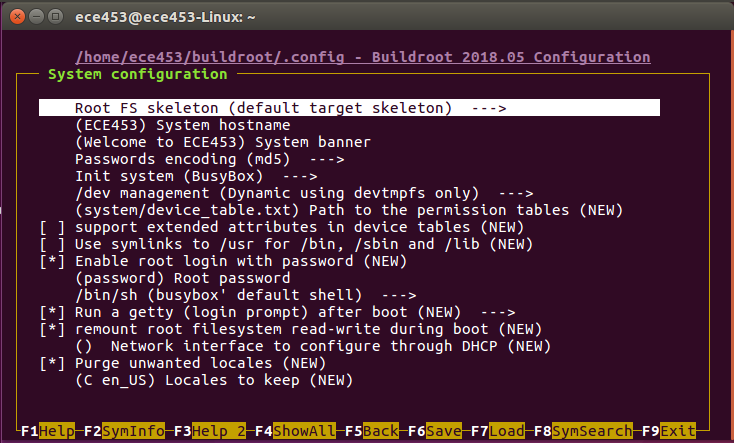Close the terminal window

[x=14, y=17]
